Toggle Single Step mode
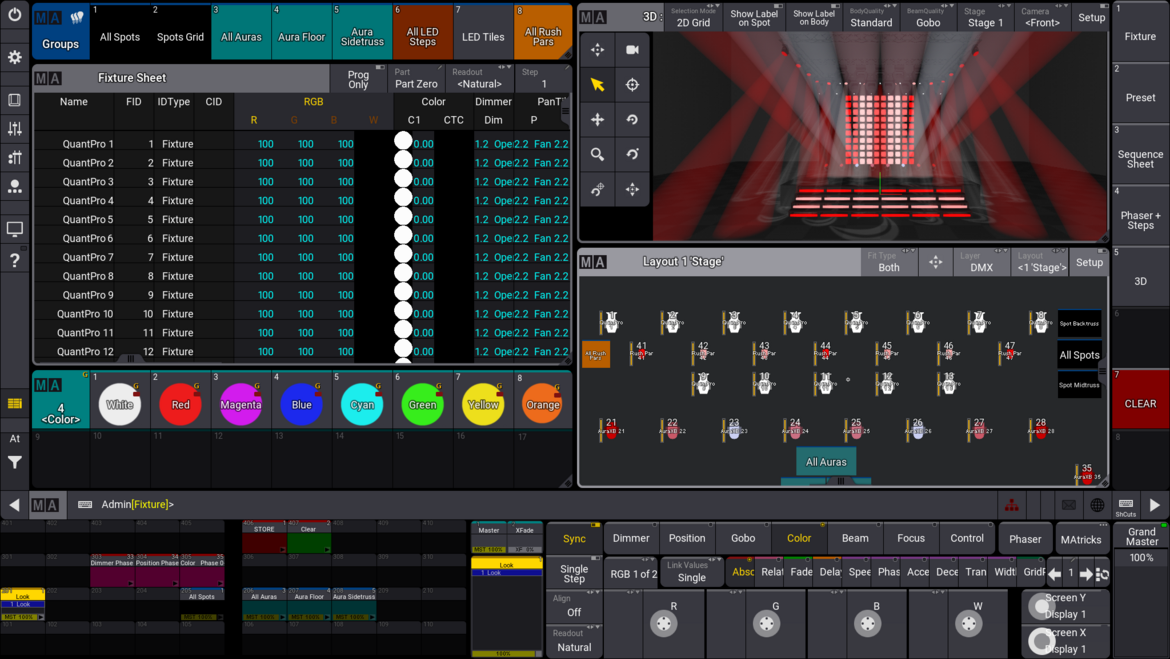This screenshot has width=1170, height=659. (x=574, y=573)
